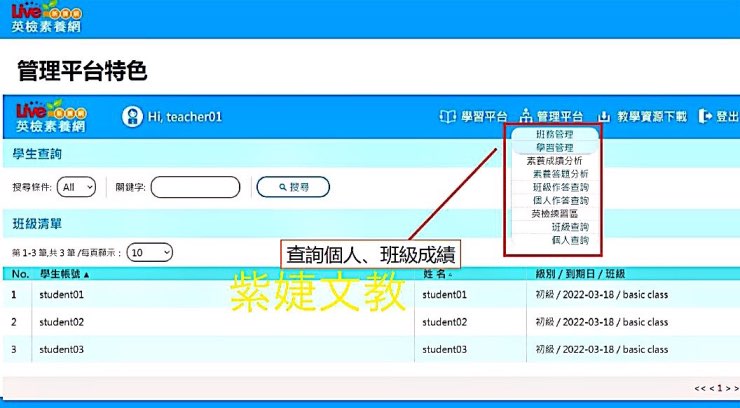Choose 班級作答查詢 from the menu
Image resolution: width=740 pixels, height=408 pixels.
pyautogui.click(x=560, y=187)
